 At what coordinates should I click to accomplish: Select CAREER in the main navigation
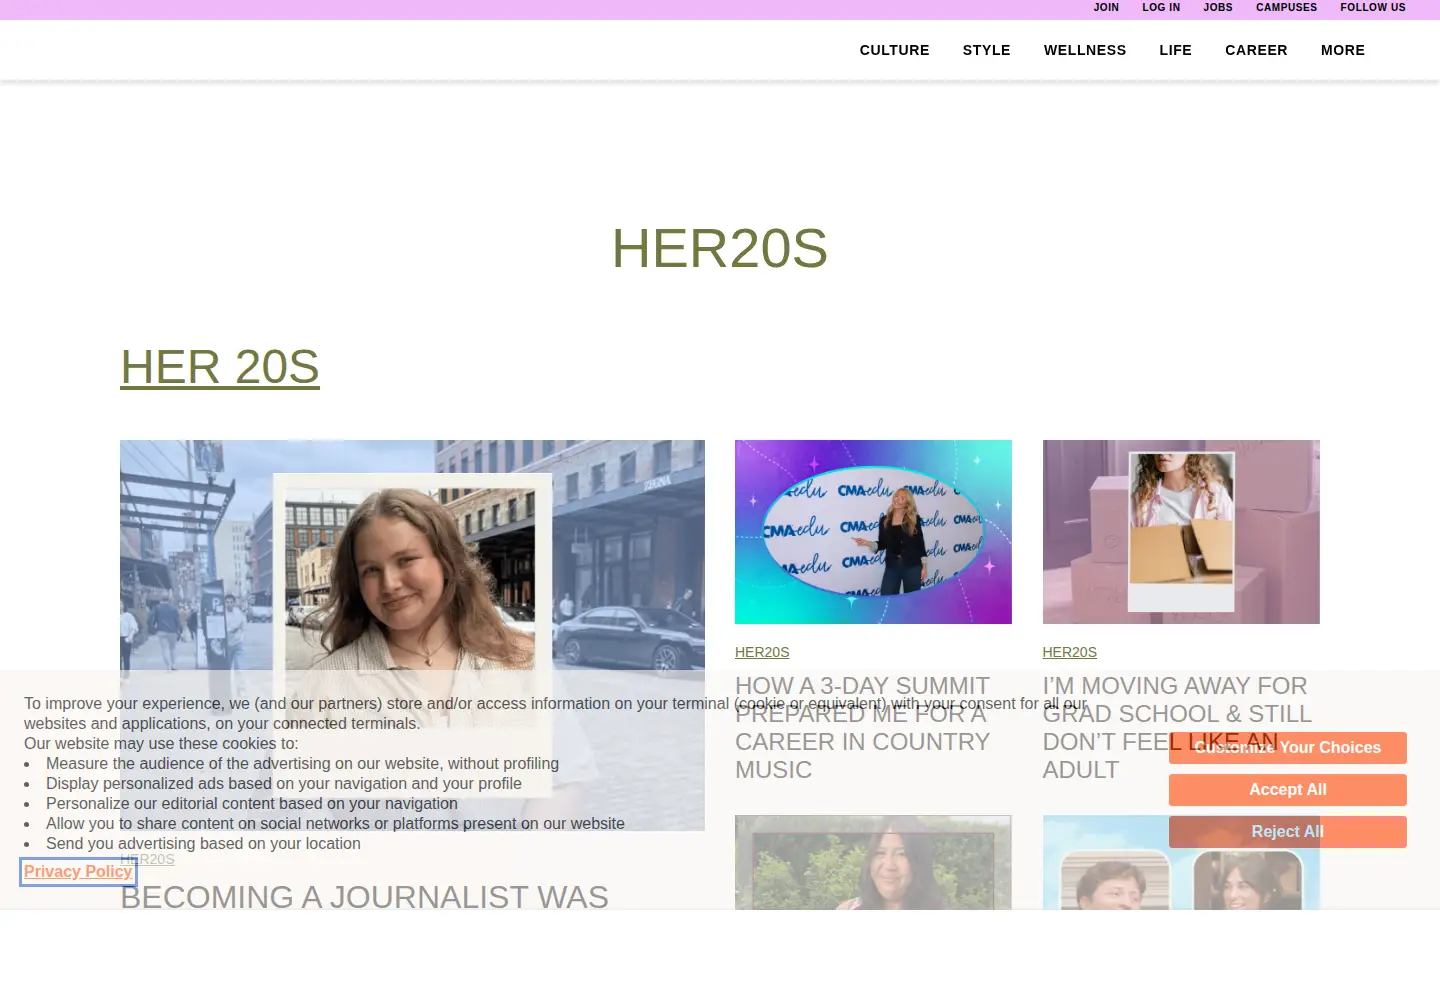pyautogui.click(x=1256, y=50)
